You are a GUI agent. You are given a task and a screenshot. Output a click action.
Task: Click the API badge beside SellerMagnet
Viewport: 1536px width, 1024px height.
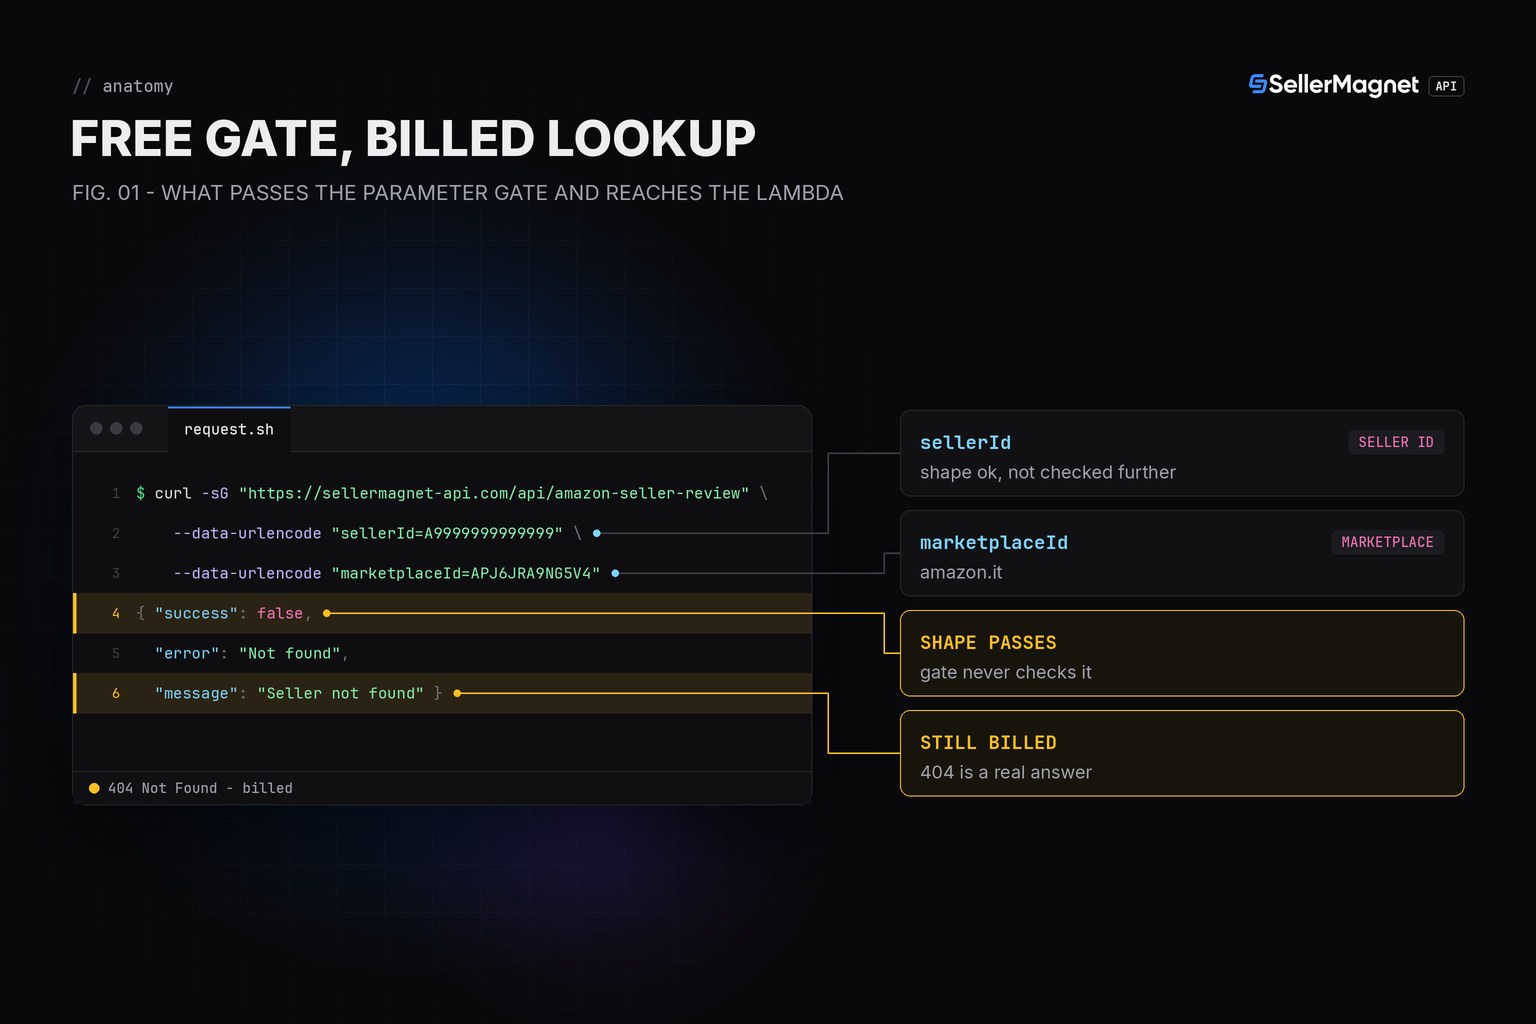pos(1446,86)
